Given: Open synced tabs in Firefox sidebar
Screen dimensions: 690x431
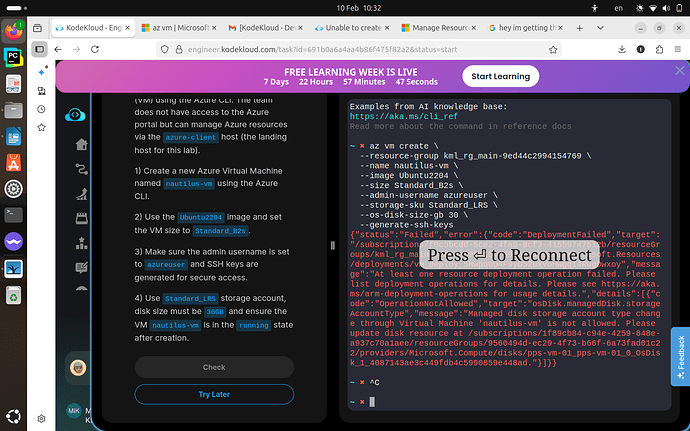Looking at the screenshot, I should (41, 91).
